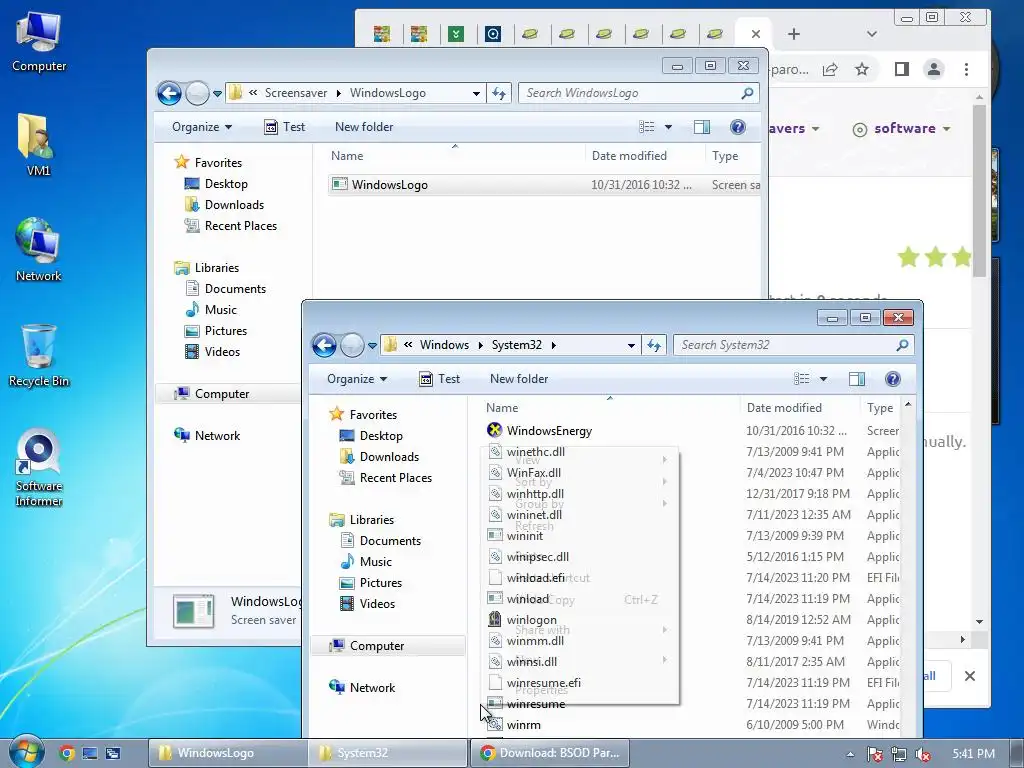
Task: Switch to System32 taskbar button
Action: 388,753
